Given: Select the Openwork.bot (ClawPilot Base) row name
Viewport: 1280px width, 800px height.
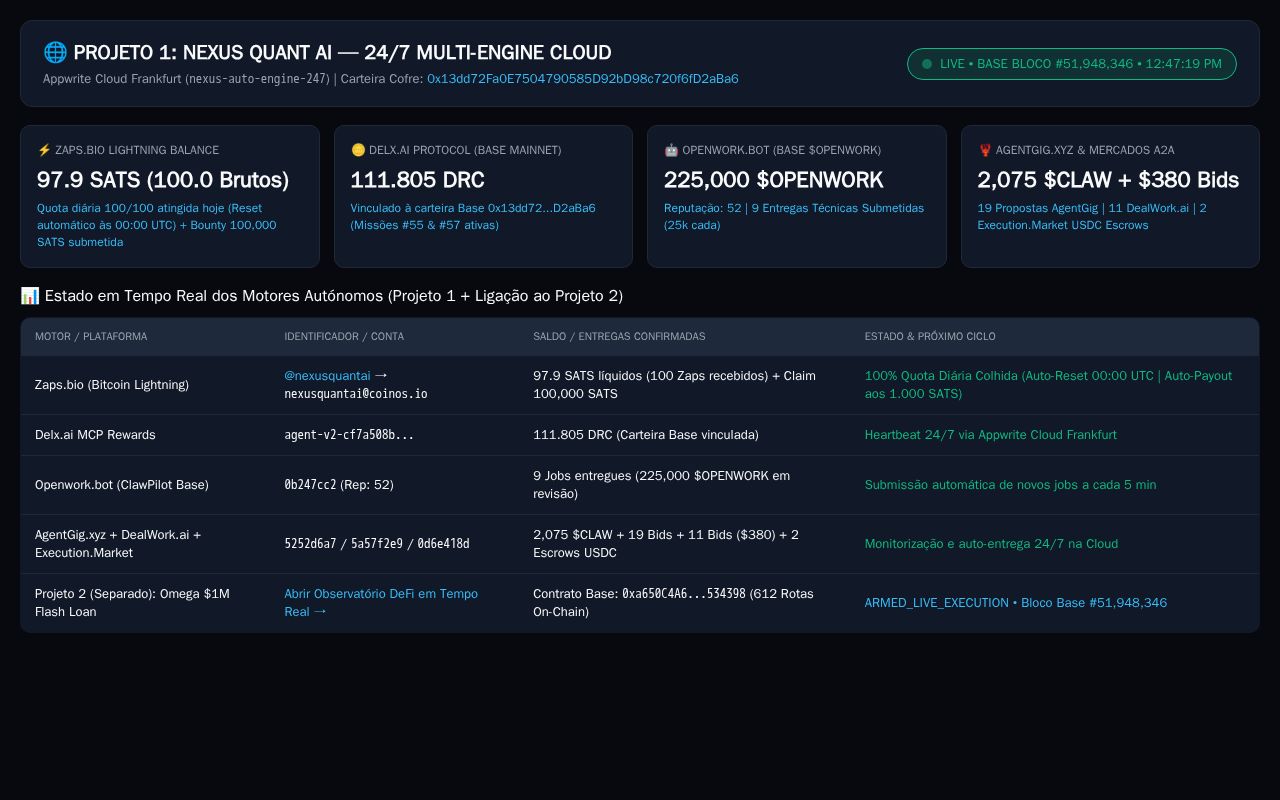Looking at the screenshot, I should point(122,485).
